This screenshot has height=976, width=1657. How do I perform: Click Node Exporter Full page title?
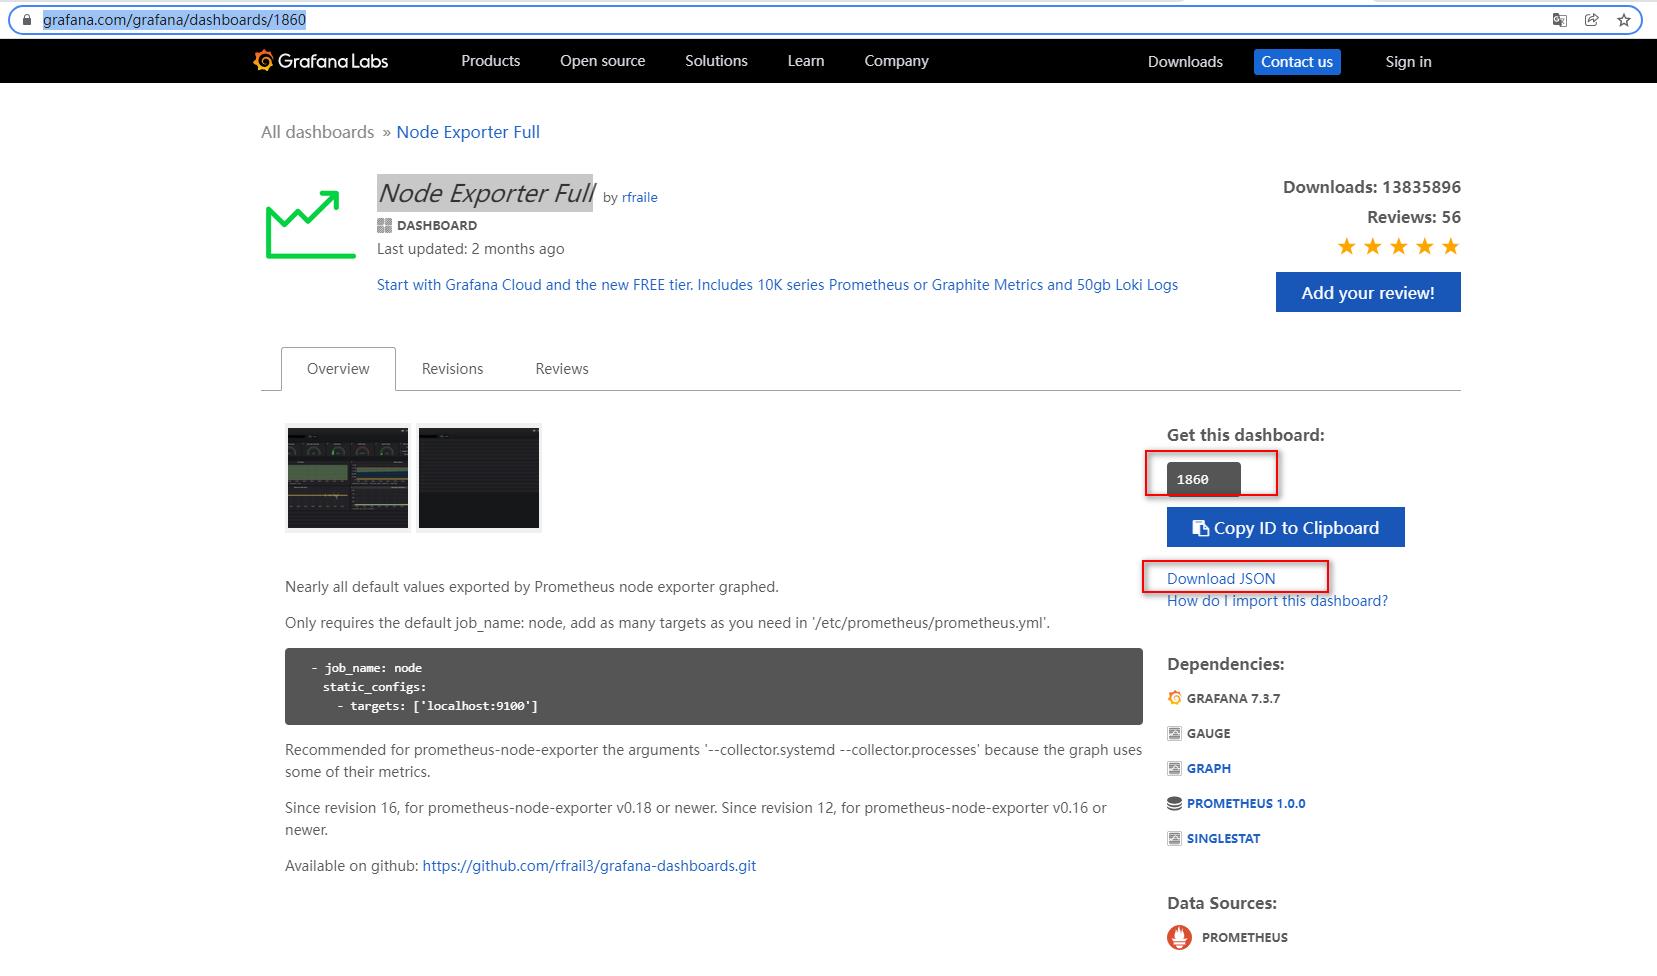coord(485,192)
